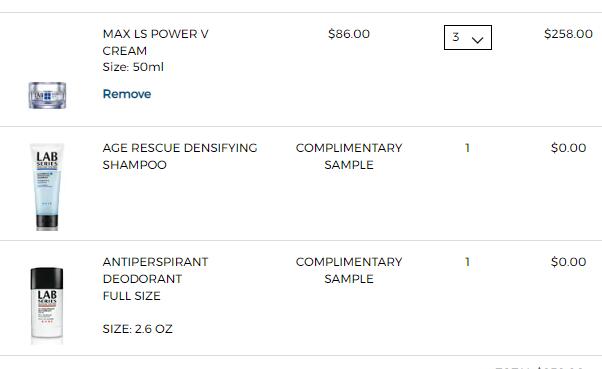
Task: Select MAX LS POWER V CREAM title
Action: click(155, 42)
